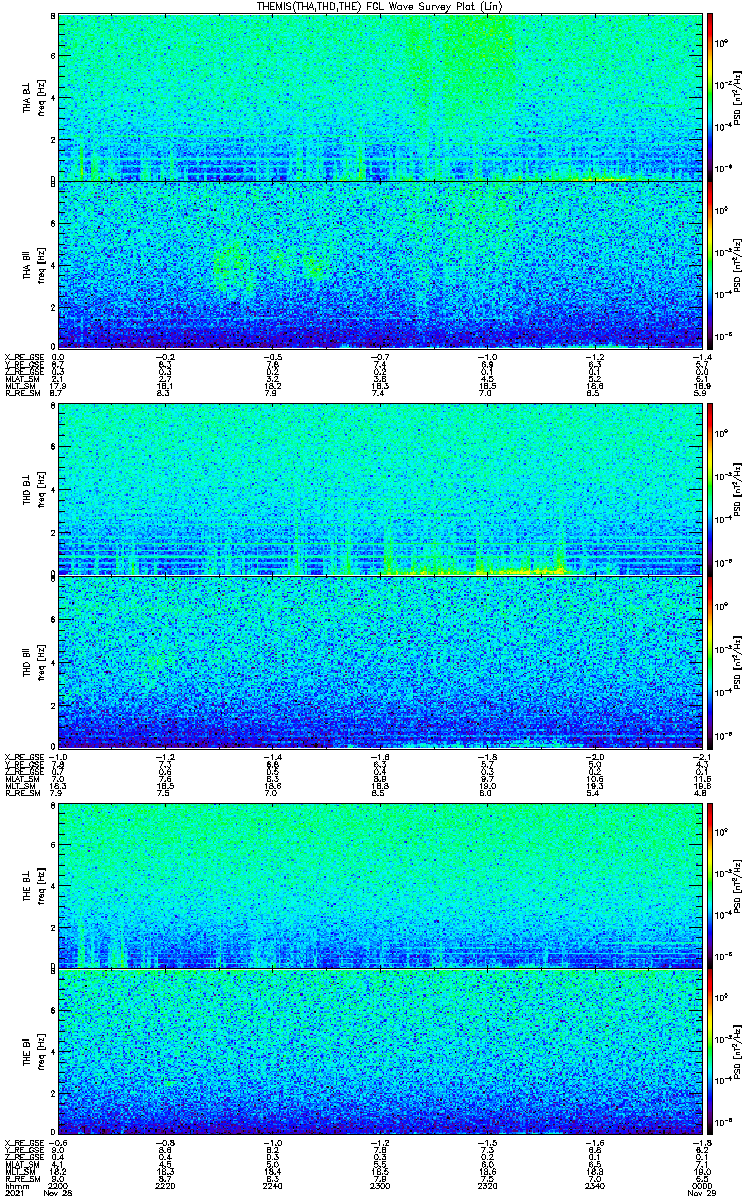
Task: Click the 'THE B∥ freq [Hz]' axis label
Action: [34, 1053]
